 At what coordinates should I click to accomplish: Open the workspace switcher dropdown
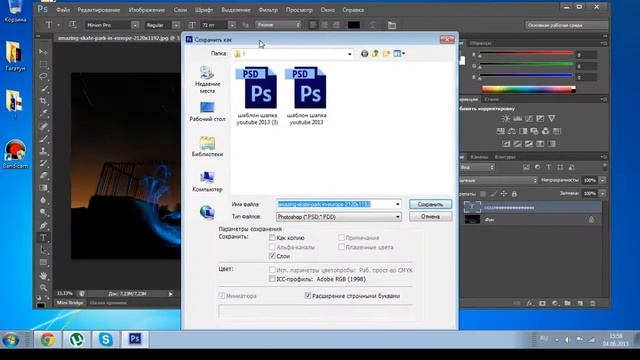pos(567,25)
